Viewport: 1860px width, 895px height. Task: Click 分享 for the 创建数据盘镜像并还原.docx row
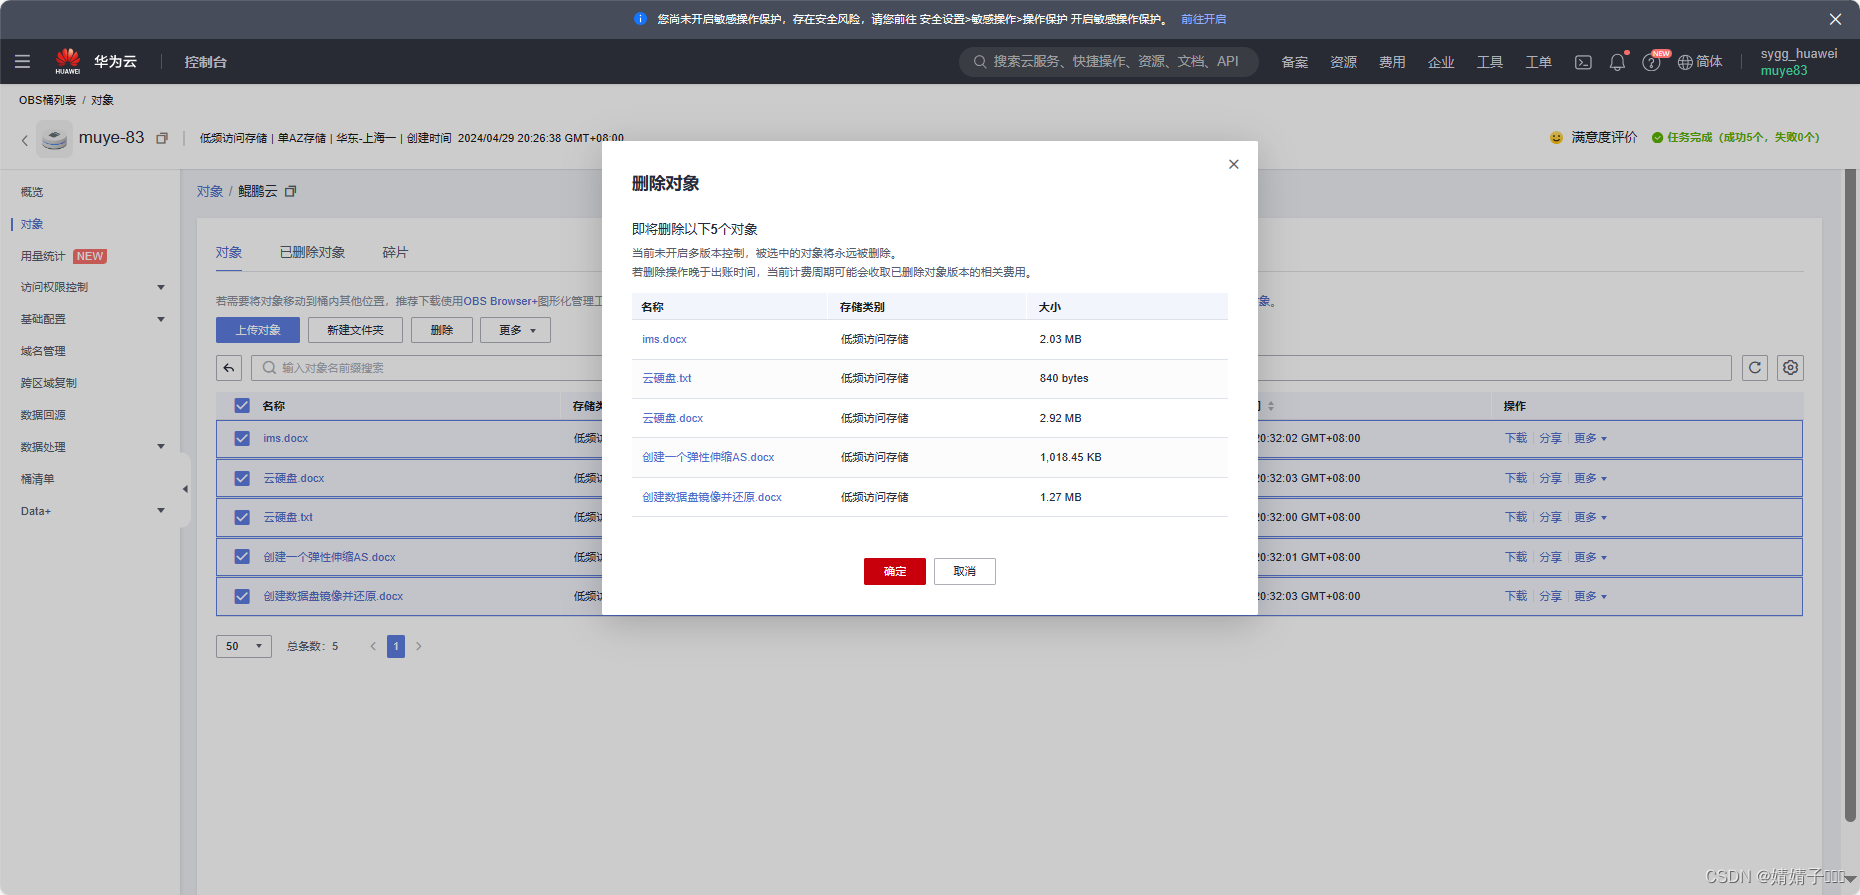click(1550, 596)
